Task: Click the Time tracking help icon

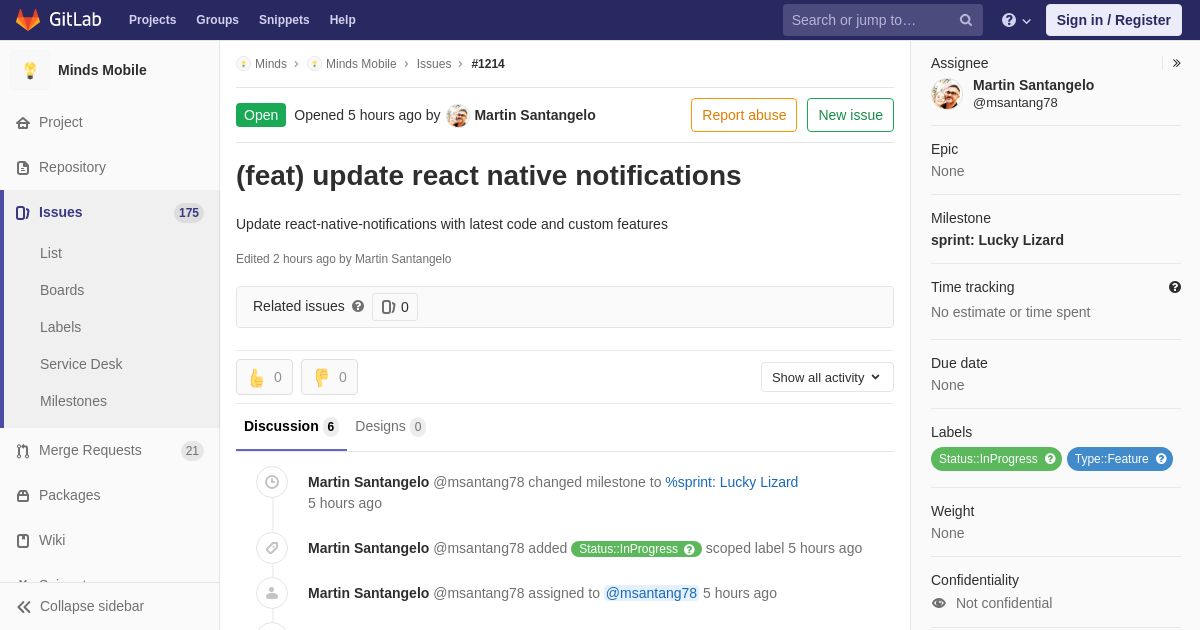Action: click(1175, 287)
